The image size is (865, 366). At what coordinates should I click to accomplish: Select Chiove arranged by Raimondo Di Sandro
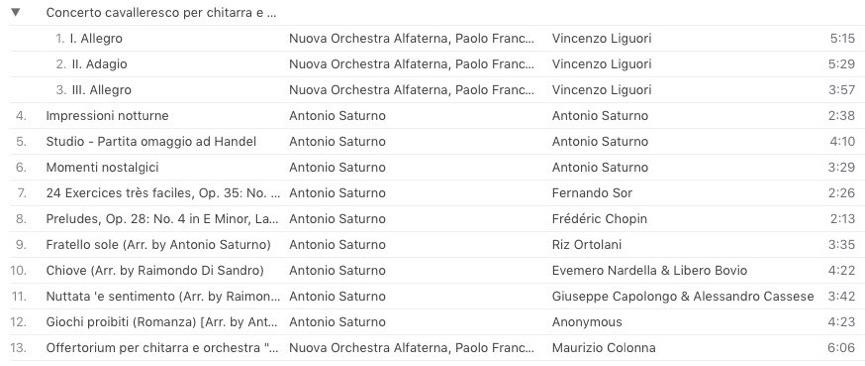tap(432, 270)
